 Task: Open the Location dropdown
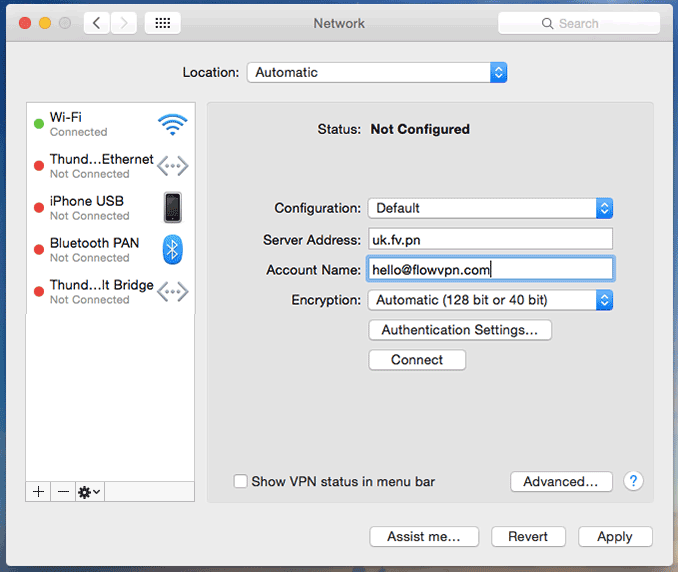[x=377, y=72]
